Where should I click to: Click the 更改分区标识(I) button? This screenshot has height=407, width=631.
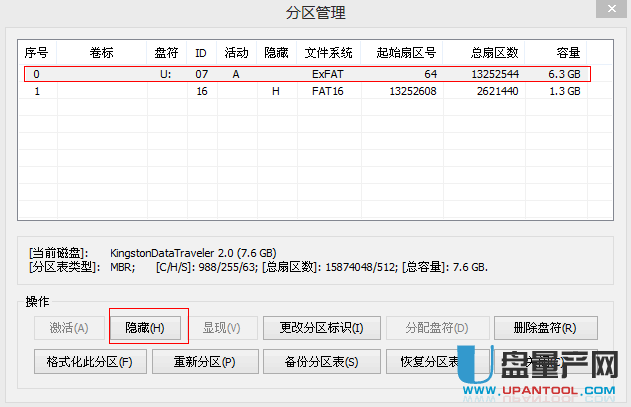click(321, 328)
